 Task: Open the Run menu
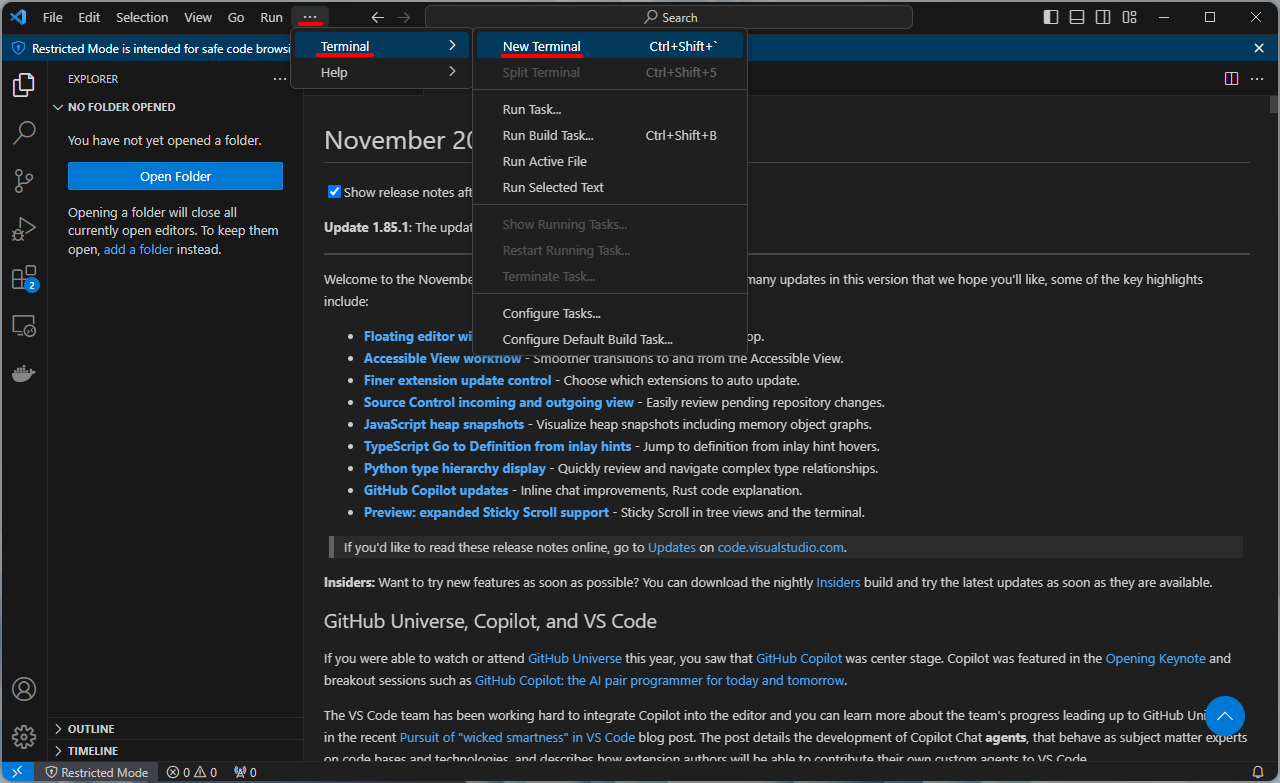(271, 17)
